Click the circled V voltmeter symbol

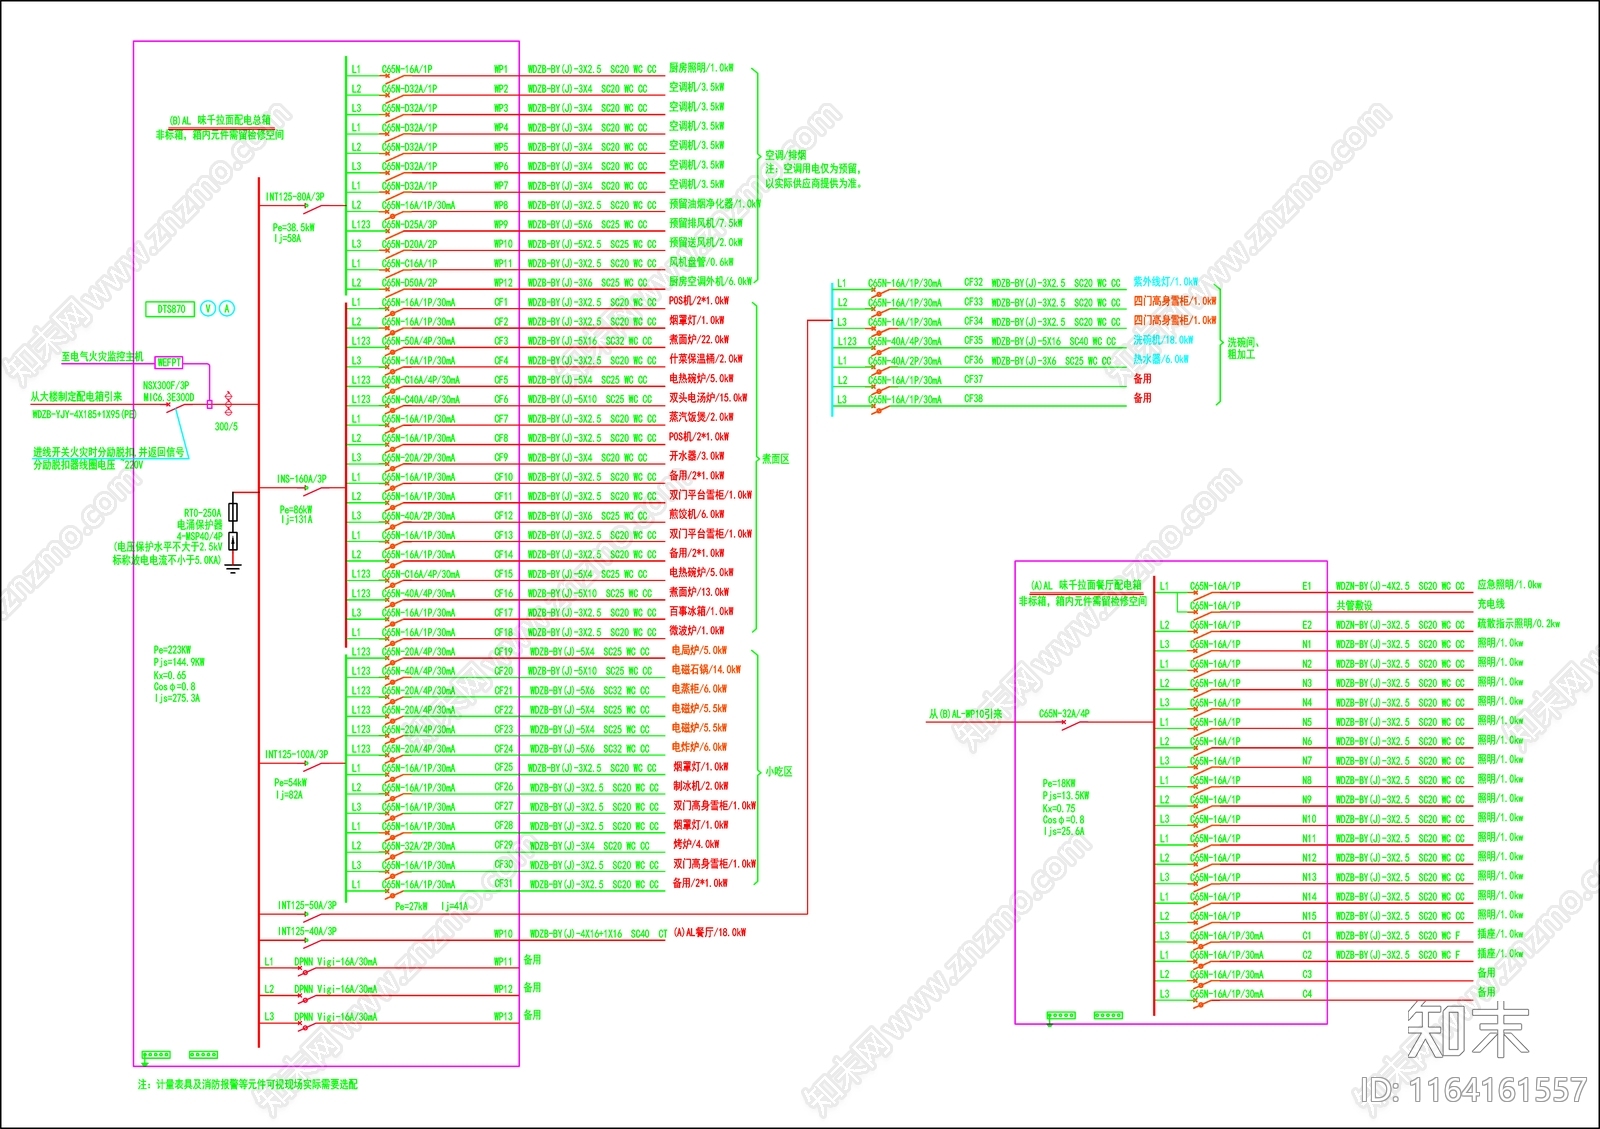tap(208, 308)
